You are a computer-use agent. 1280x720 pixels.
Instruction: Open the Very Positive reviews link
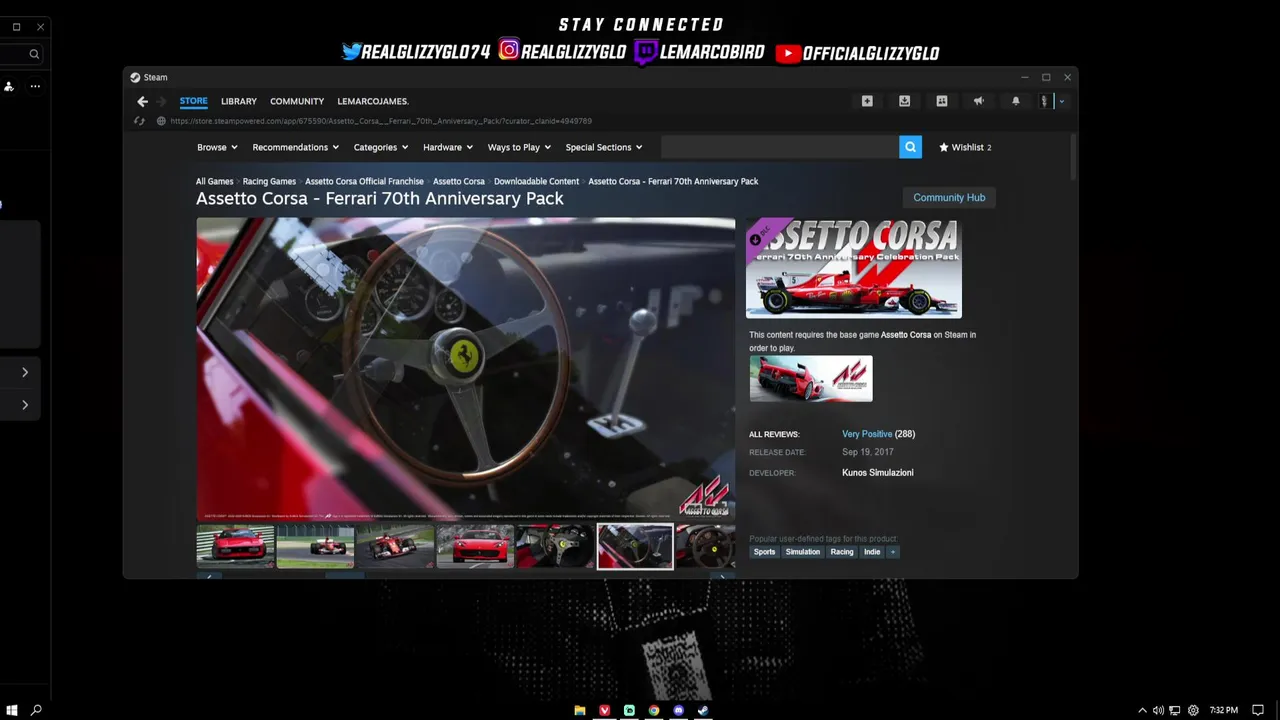coord(867,434)
